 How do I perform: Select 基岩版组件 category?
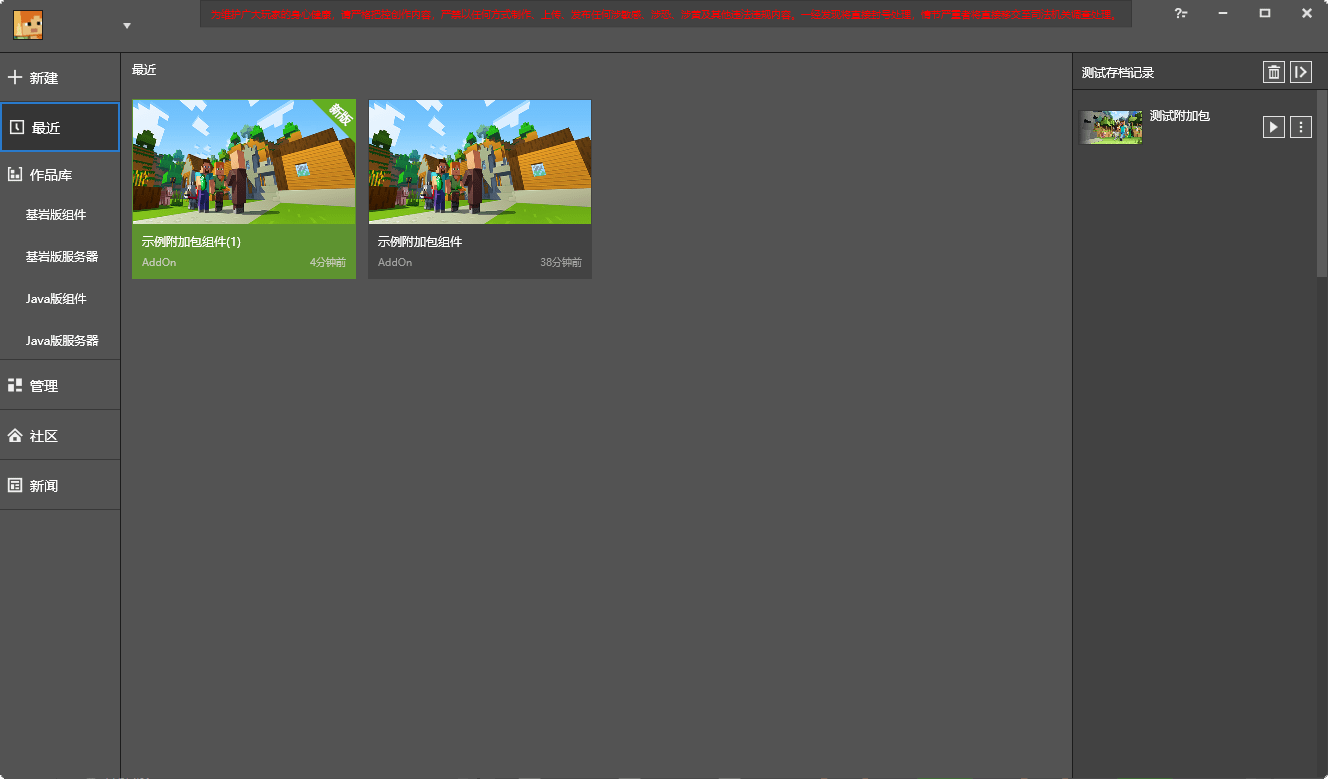tap(56, 215)
